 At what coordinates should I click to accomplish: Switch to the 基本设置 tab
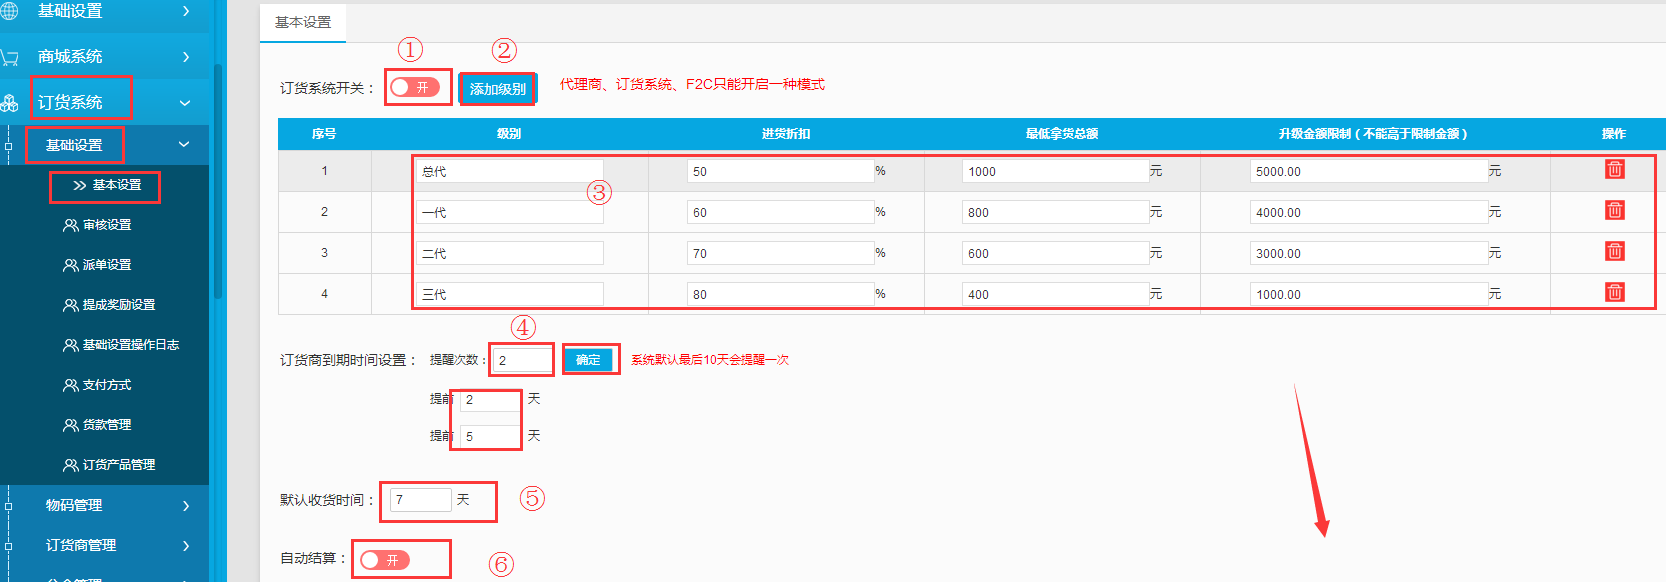[303, 22]
